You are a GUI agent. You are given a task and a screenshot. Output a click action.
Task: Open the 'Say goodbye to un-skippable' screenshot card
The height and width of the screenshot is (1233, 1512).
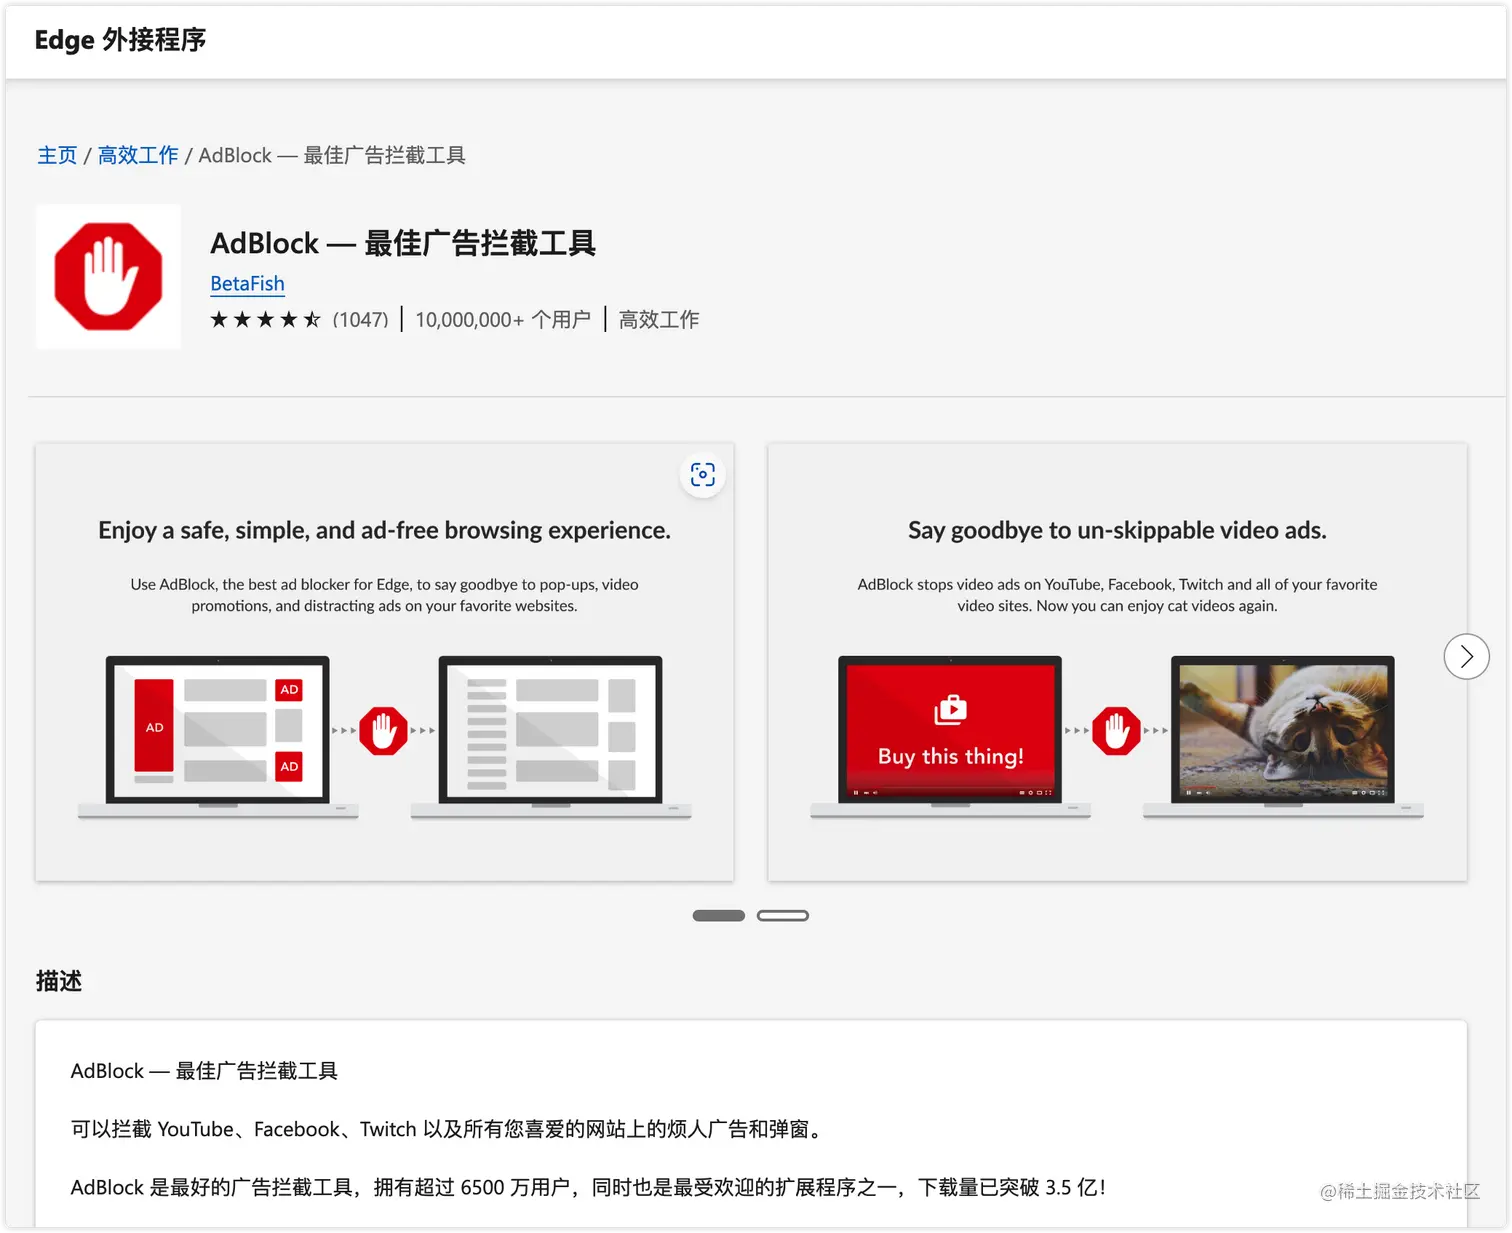point(1117,662)
